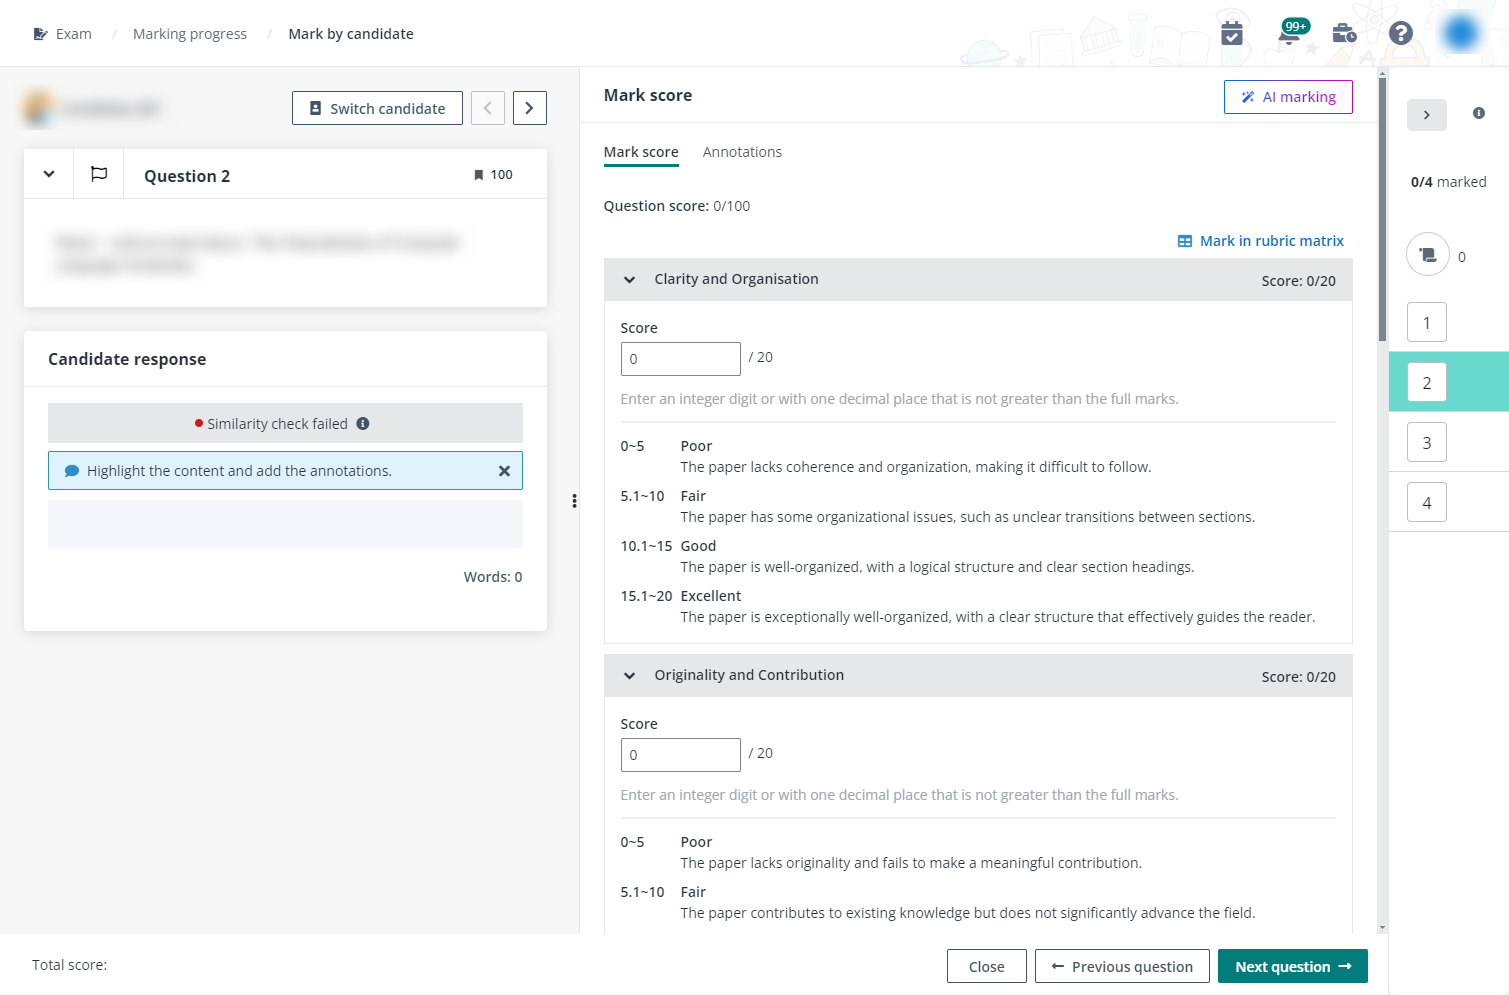
Task: Click Clarity and Organisation score input field
Action: pos(680,359)
